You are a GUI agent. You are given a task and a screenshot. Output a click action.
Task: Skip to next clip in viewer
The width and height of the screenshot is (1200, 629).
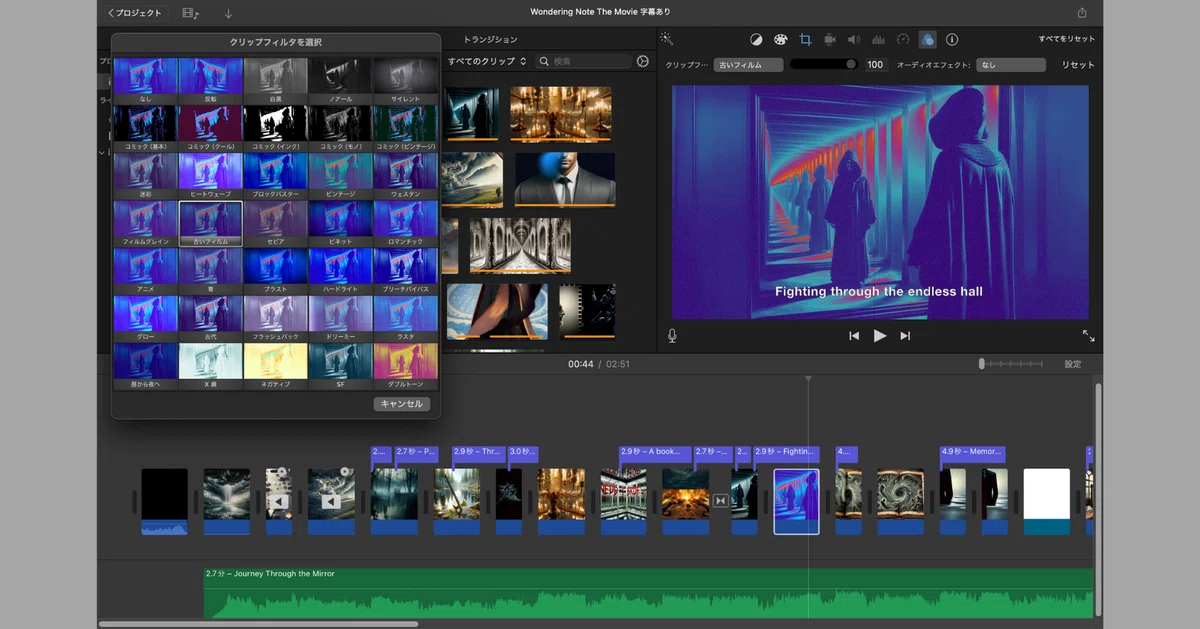[905, 336]
